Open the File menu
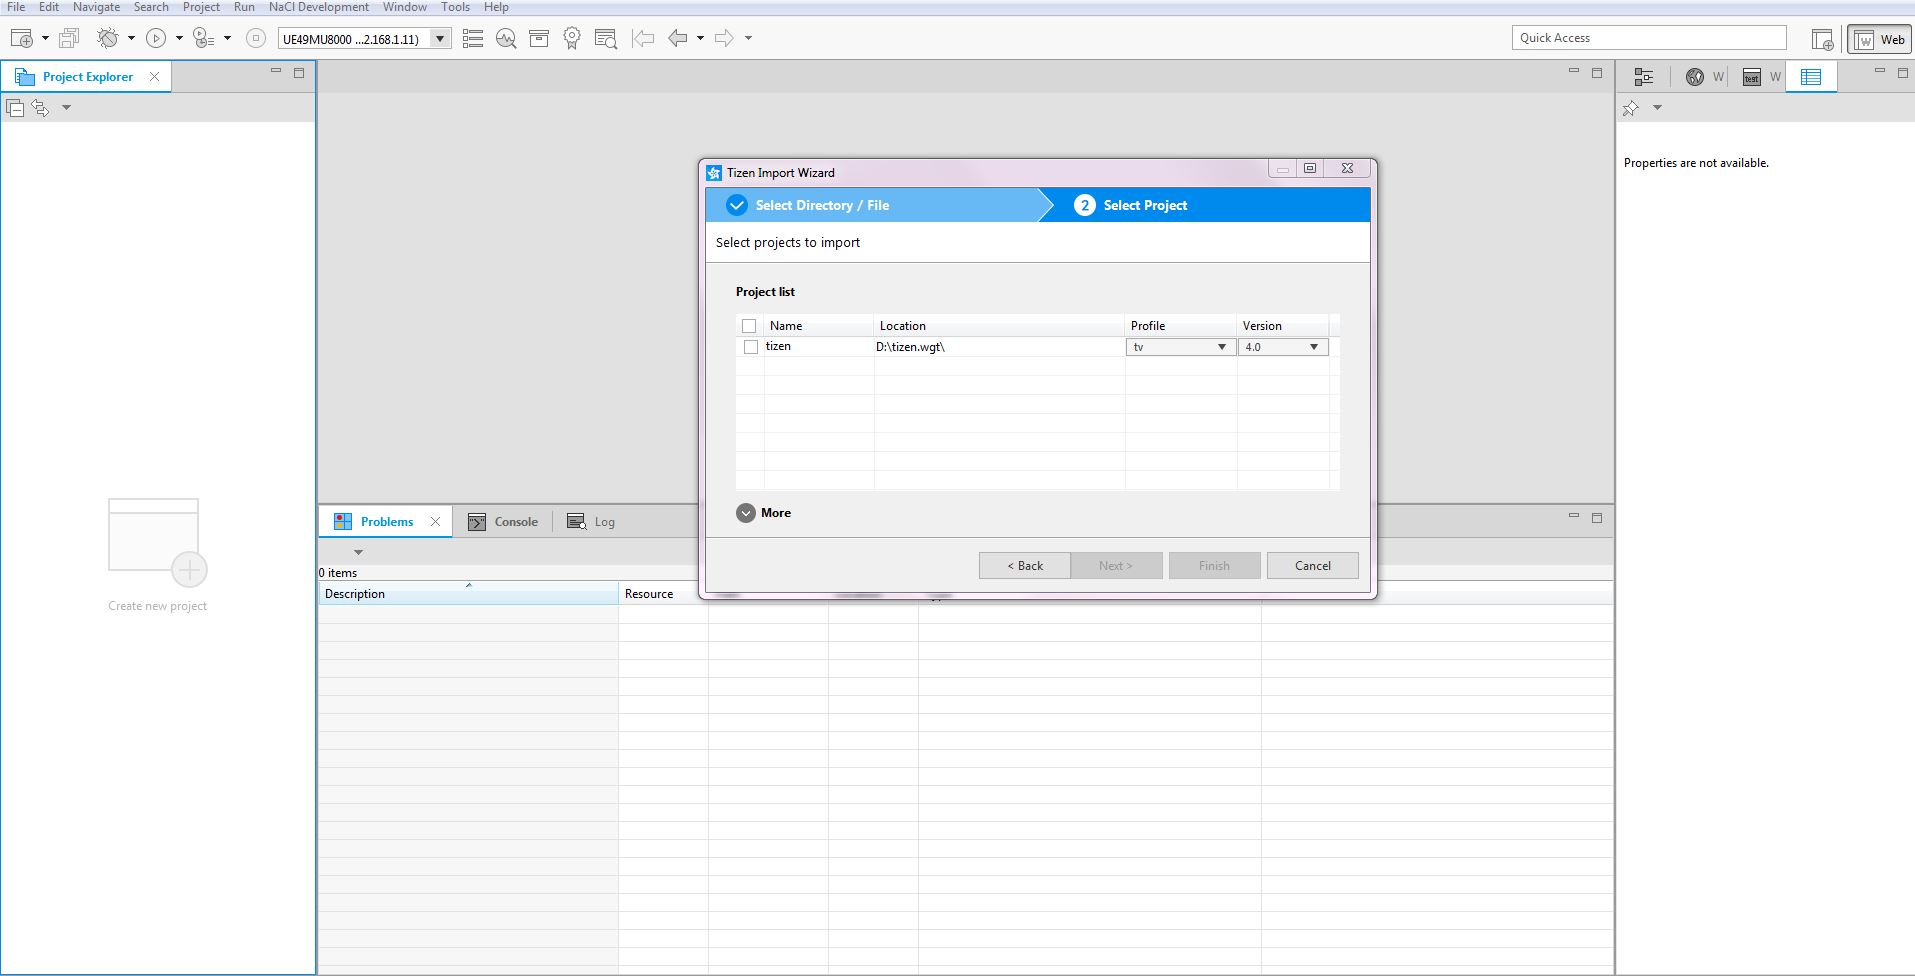Image resolution: width=1915 pixels, height=976 pixels. [x=17, y=7]
